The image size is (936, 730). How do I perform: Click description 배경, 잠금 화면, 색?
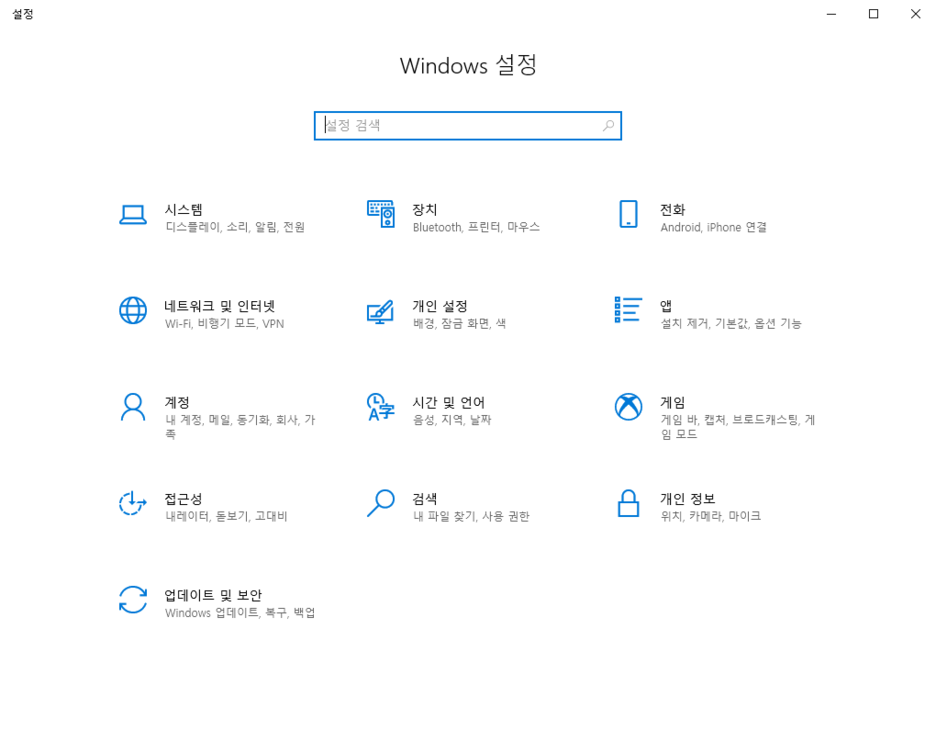click(459, 324)
